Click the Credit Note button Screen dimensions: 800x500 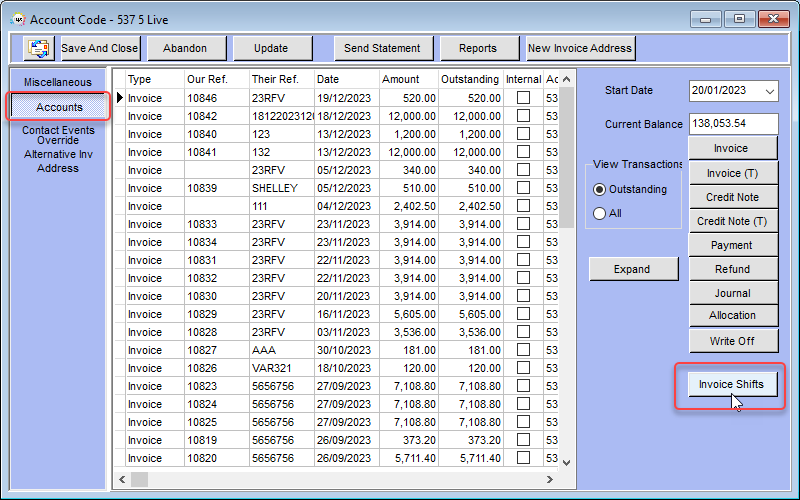(x=733, y=197)
